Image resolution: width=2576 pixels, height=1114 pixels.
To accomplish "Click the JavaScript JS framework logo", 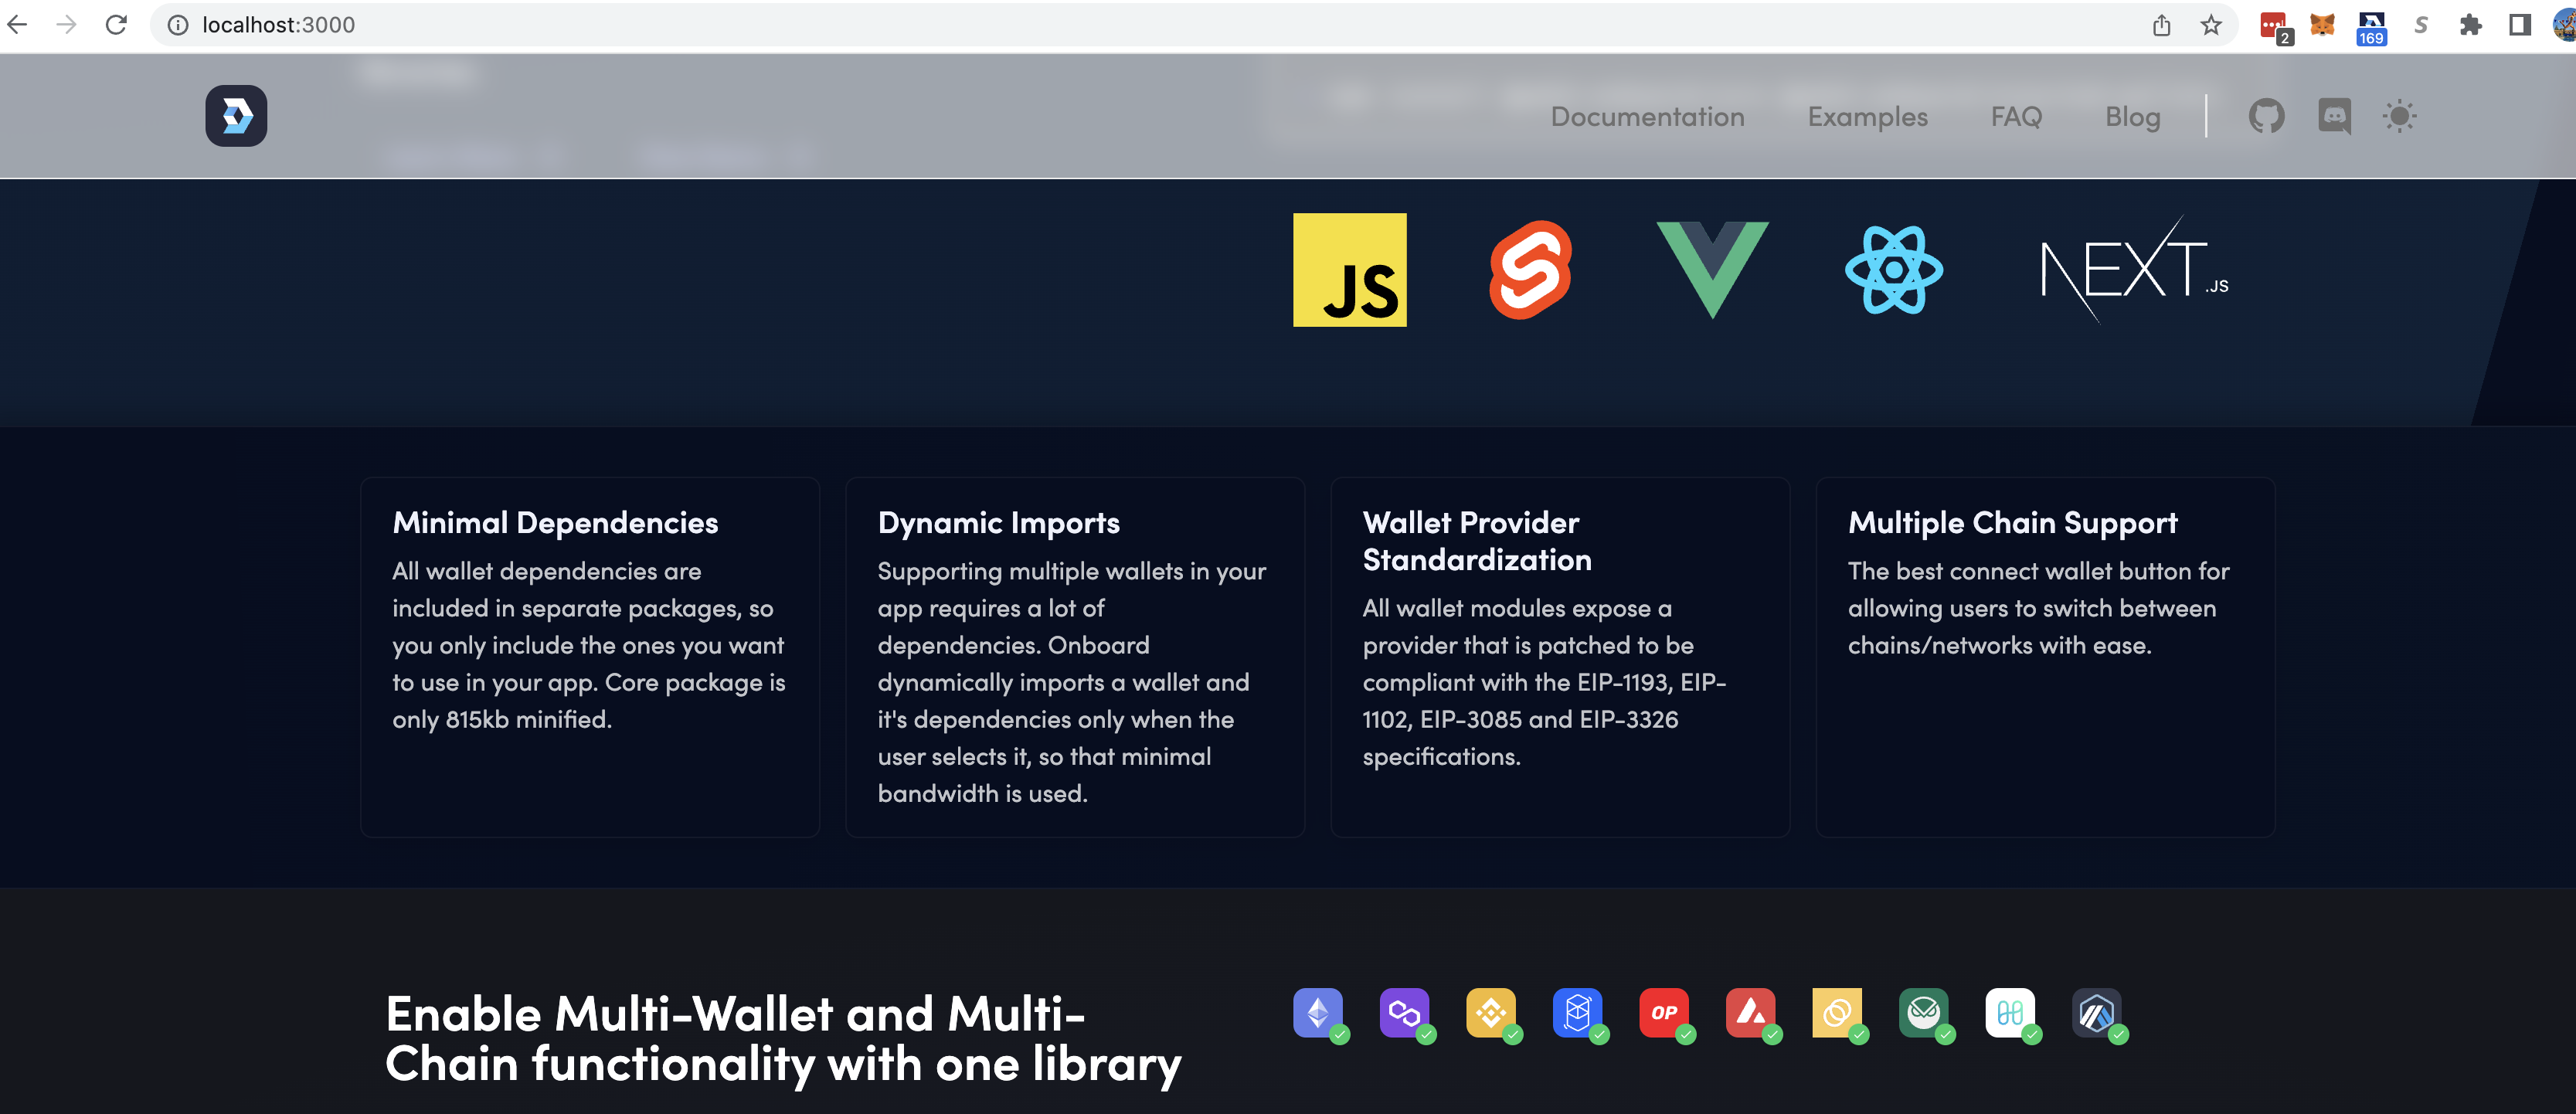I will [1349, 270].
